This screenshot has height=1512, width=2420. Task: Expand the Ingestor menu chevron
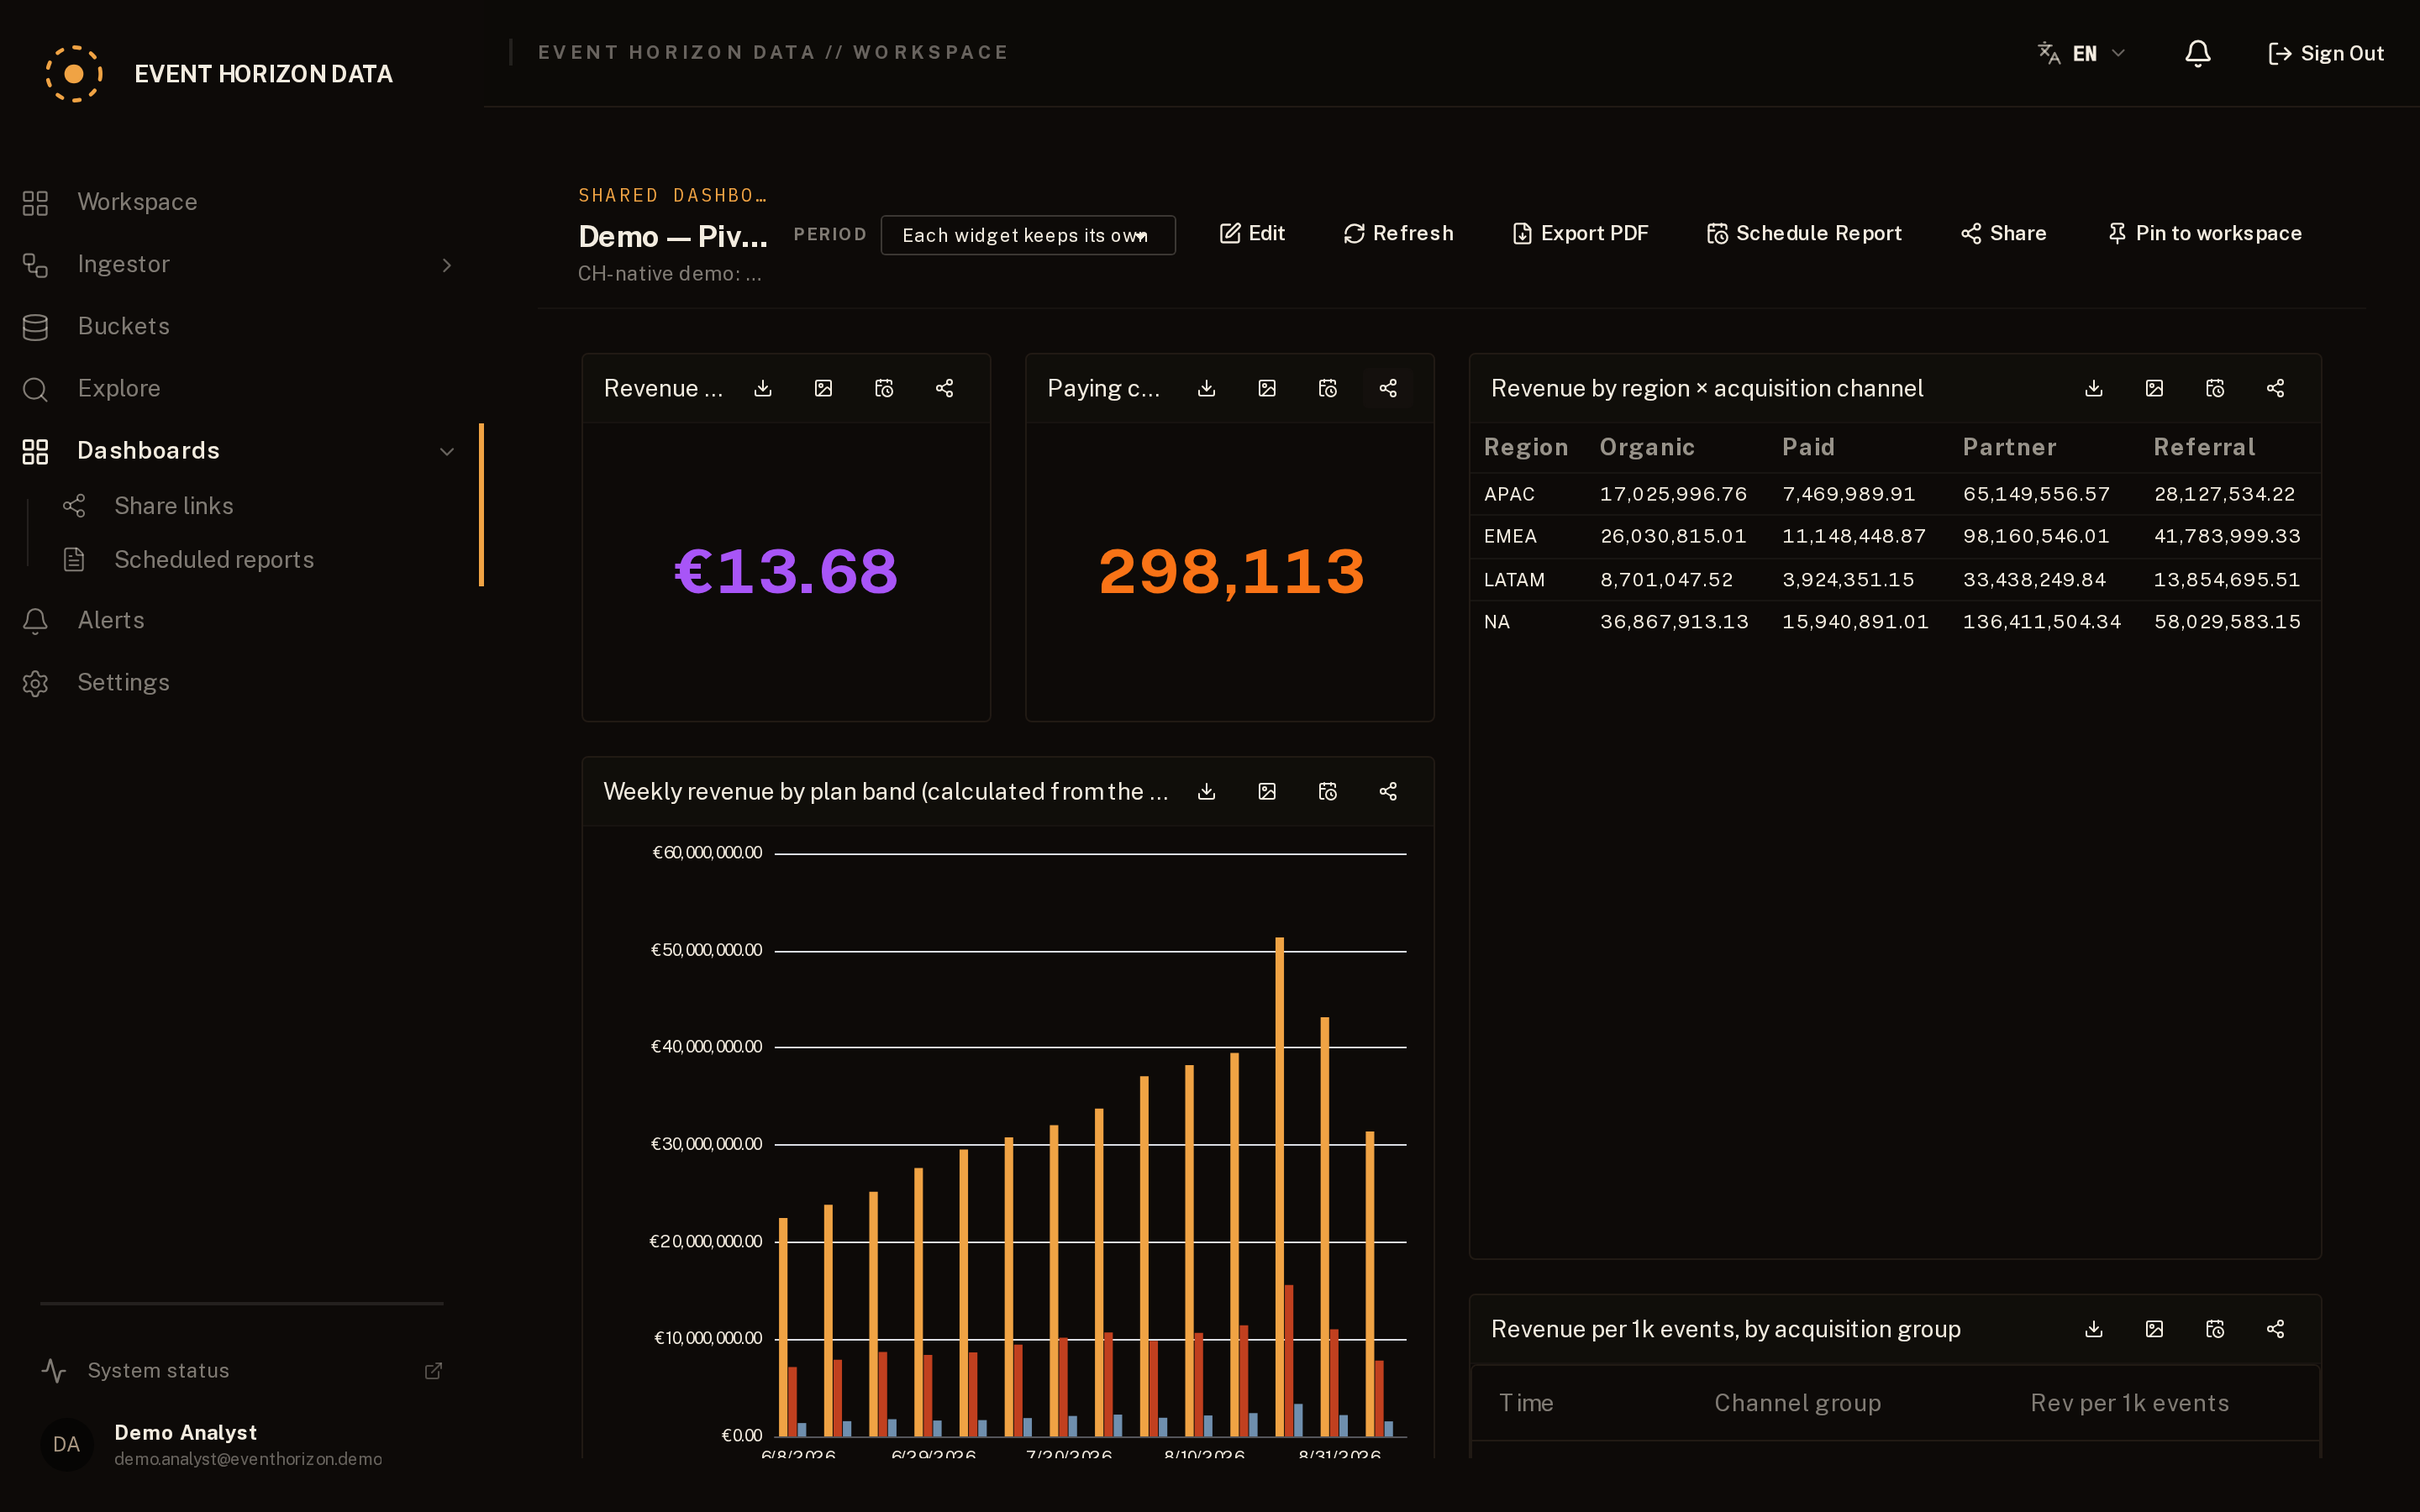(447, 265)
